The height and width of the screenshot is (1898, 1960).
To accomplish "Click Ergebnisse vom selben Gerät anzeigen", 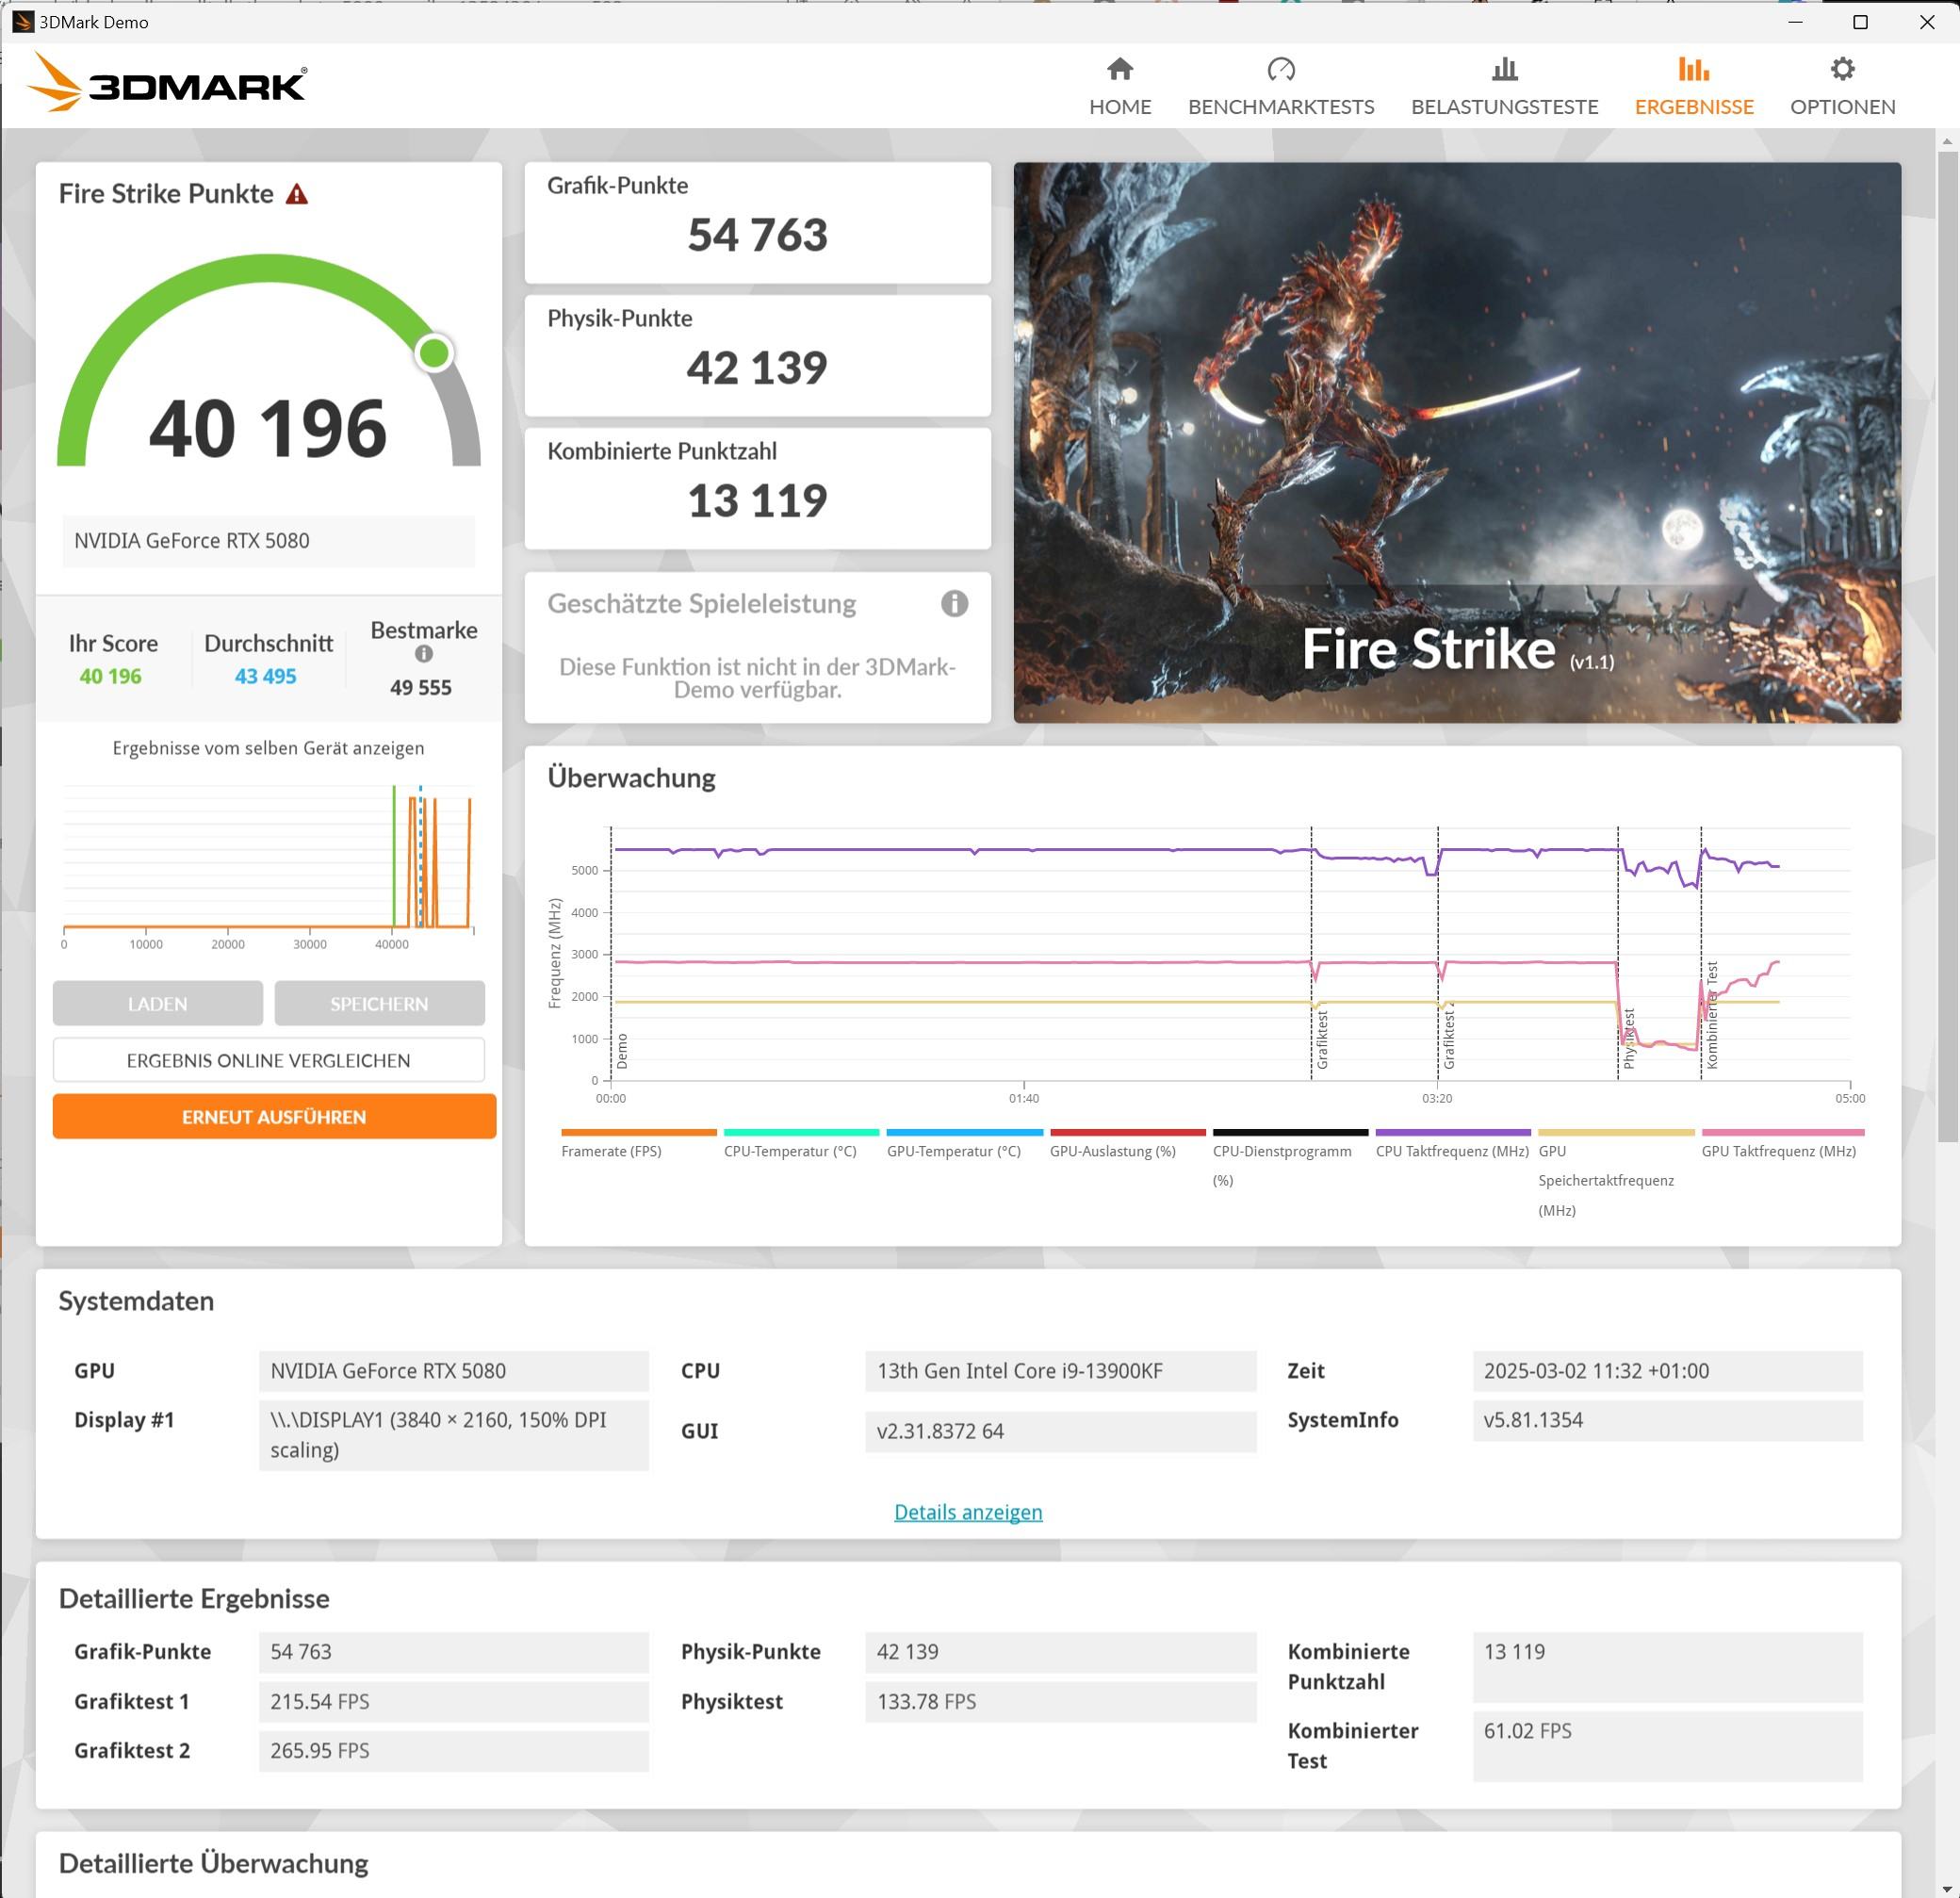I will 268,748.
